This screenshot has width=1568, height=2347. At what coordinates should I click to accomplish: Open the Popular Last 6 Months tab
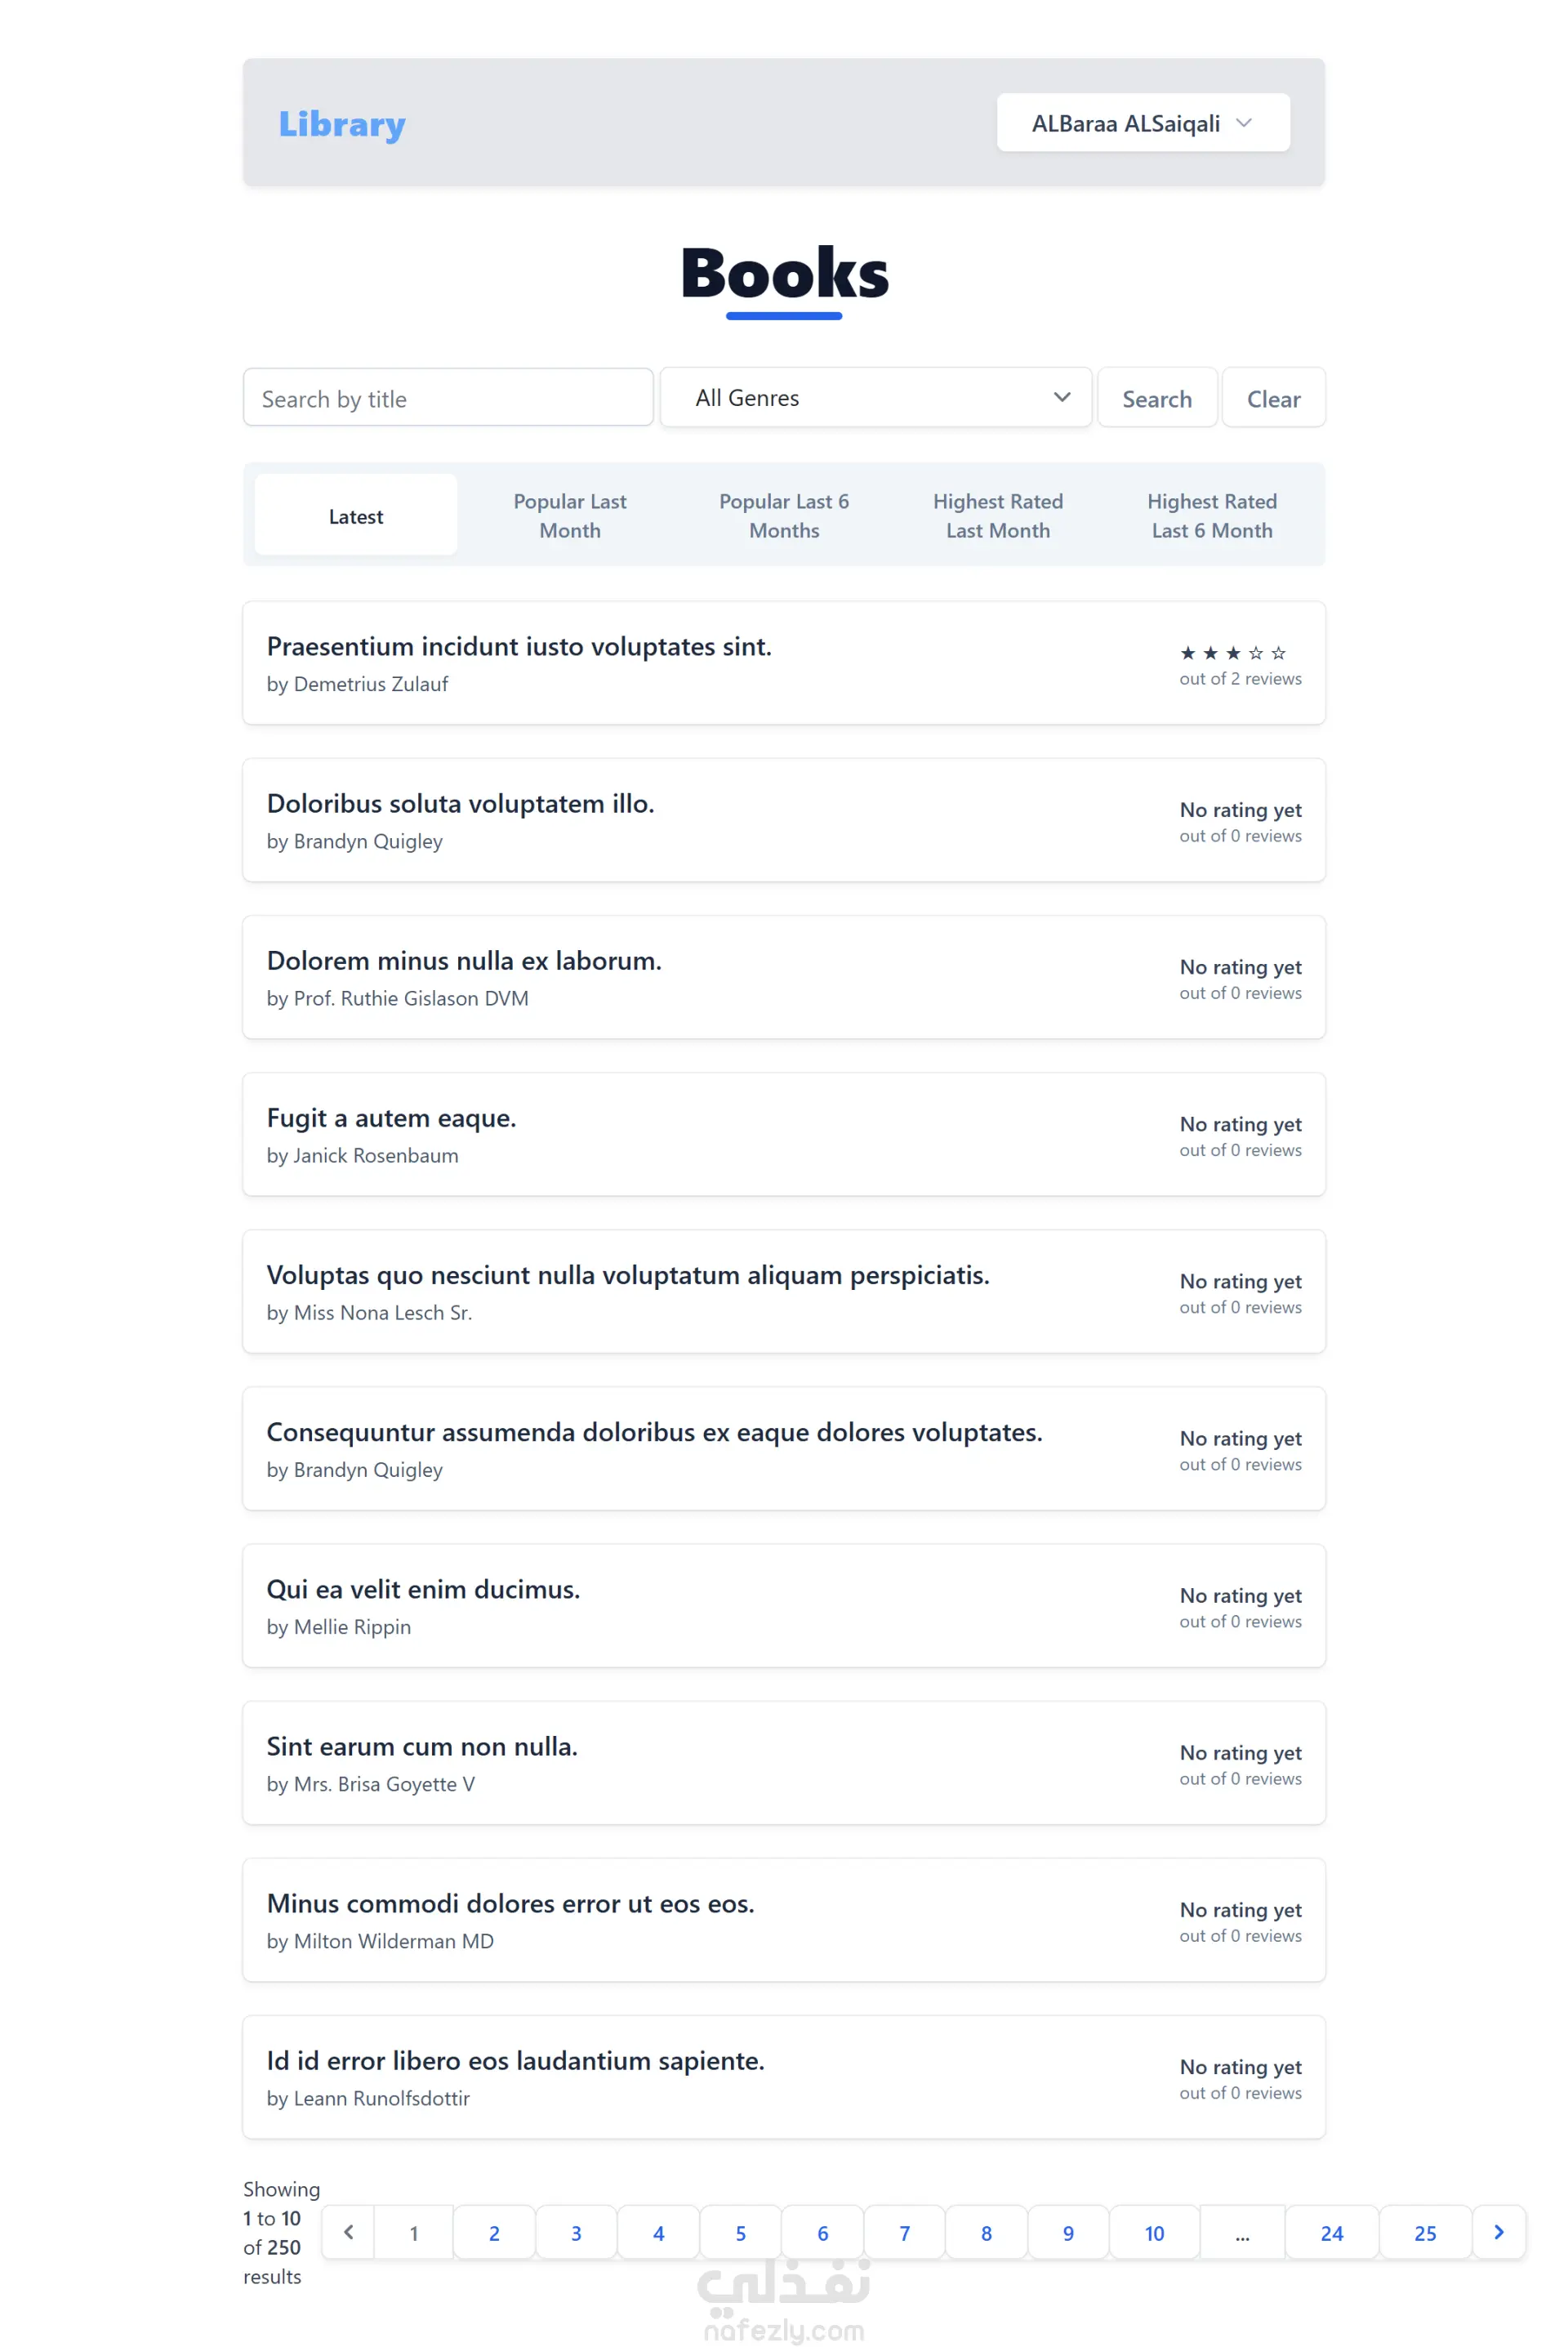click(x=784, y=516)
